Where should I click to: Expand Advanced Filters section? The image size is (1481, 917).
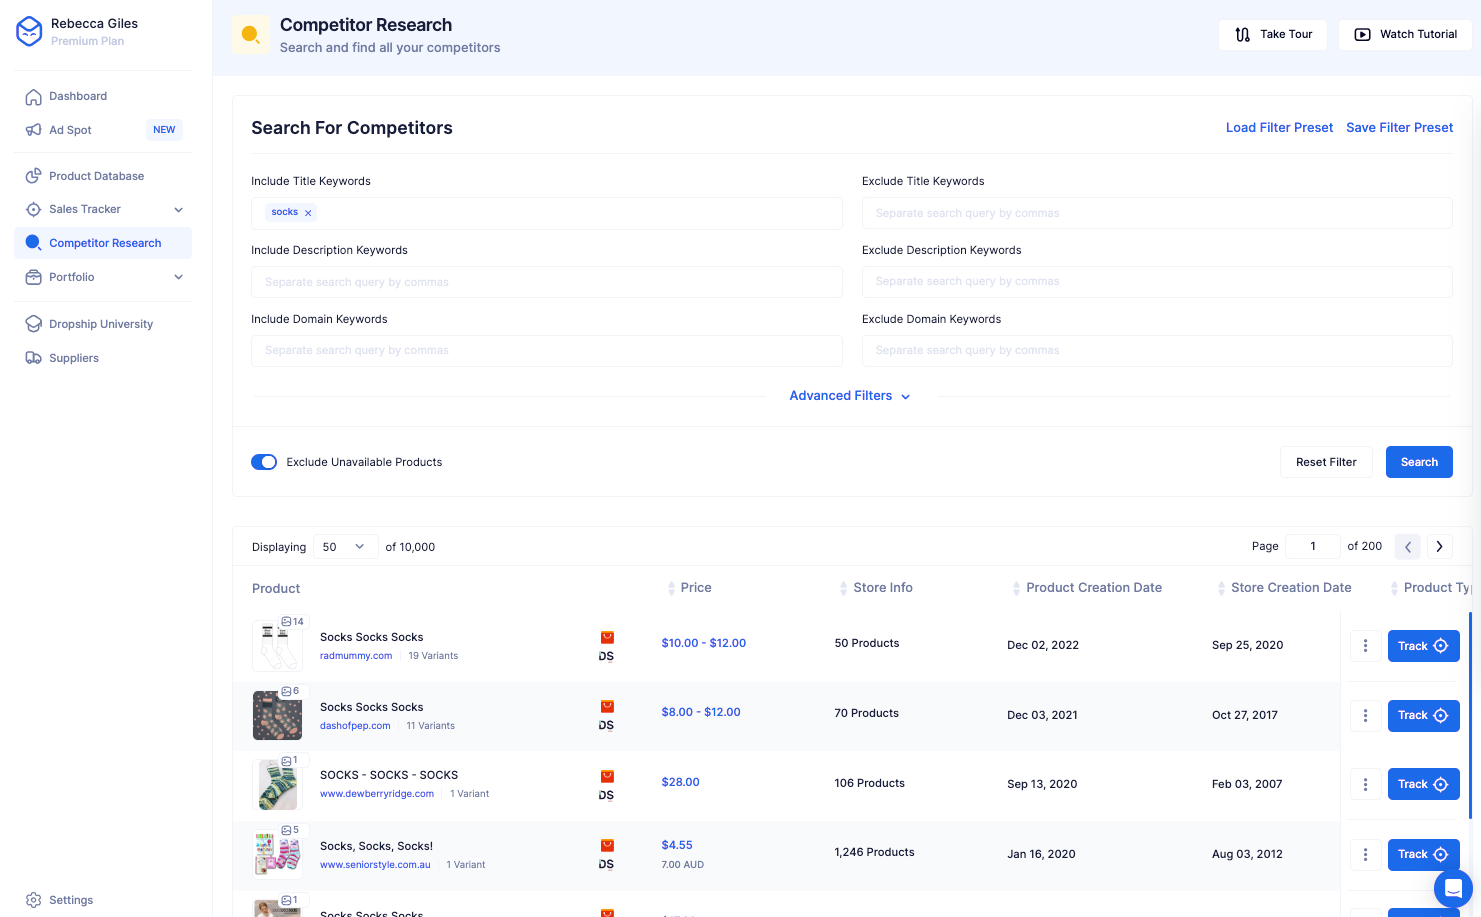tap(850, 396)
